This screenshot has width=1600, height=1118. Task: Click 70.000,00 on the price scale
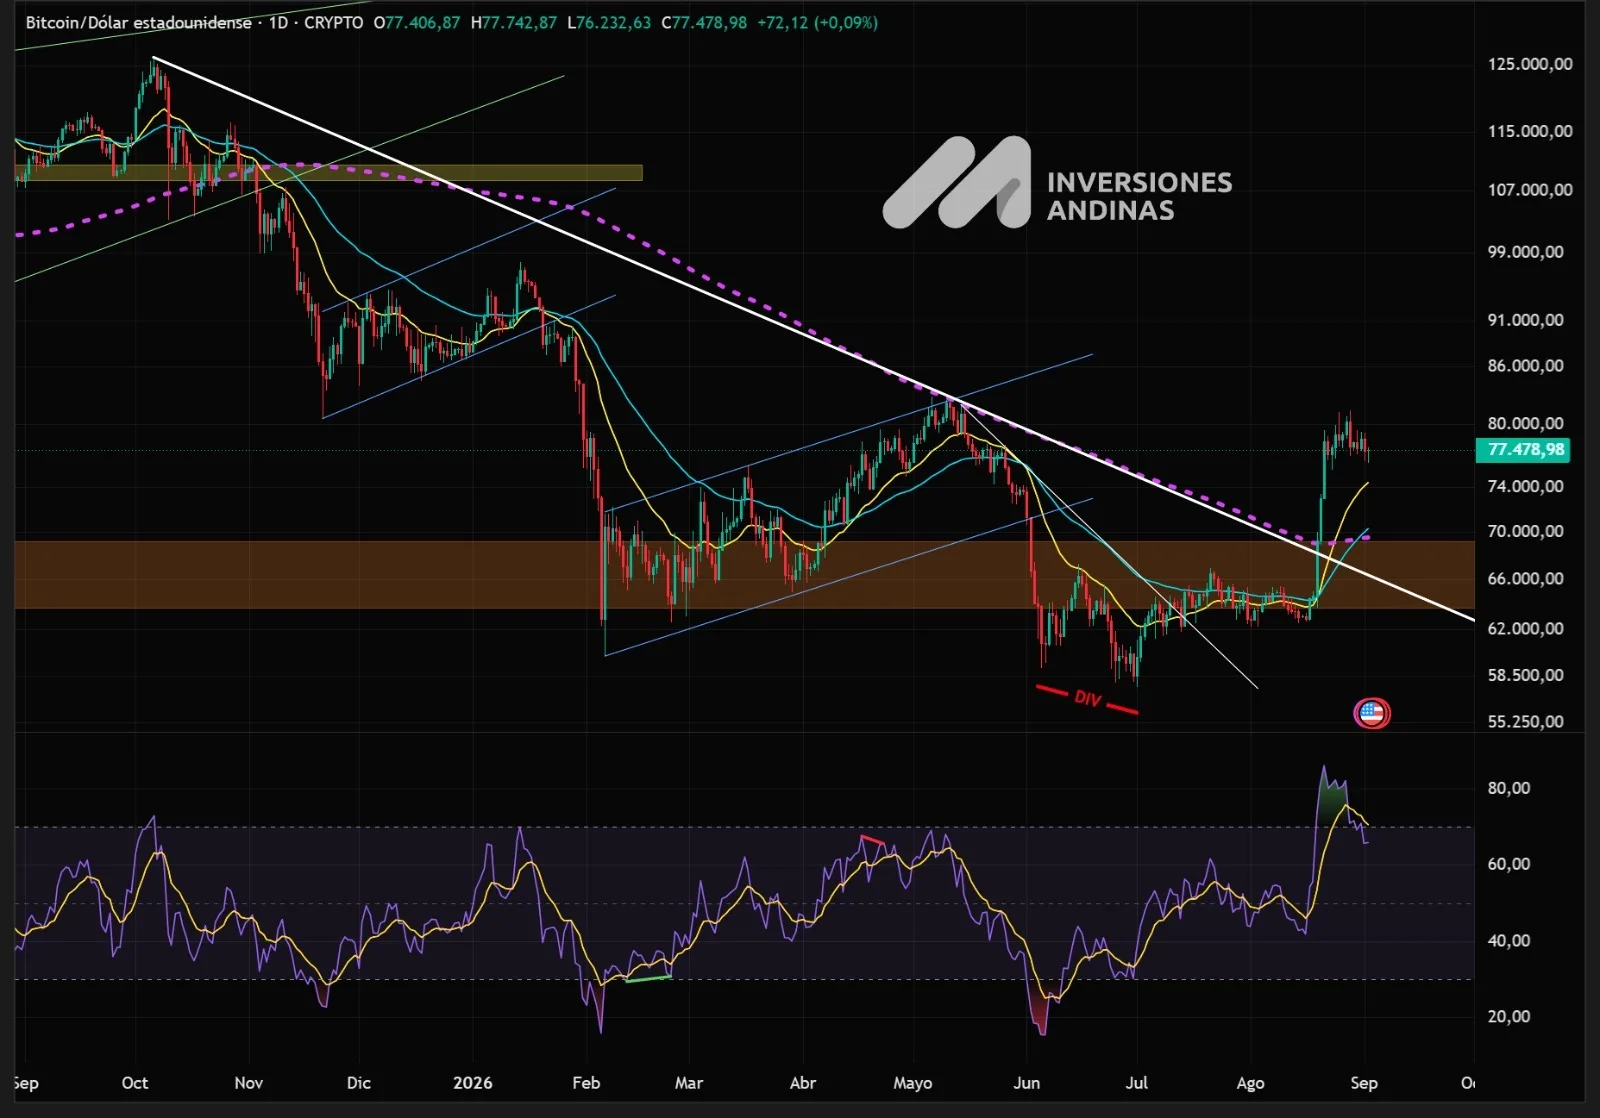[1525, 531]
